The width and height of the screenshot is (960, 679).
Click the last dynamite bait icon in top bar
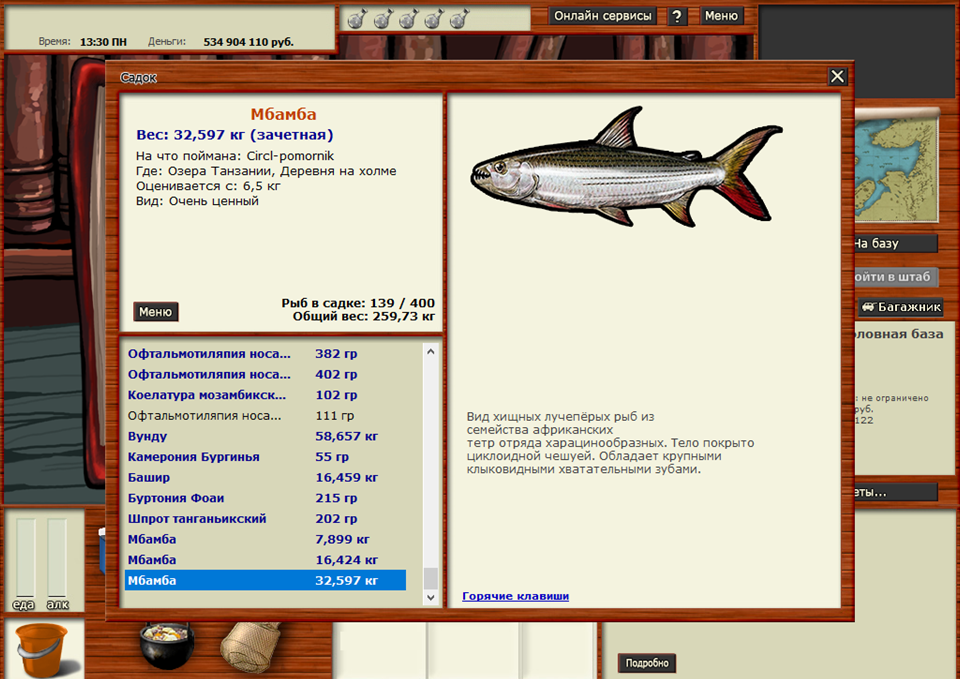tap(459, 18)
